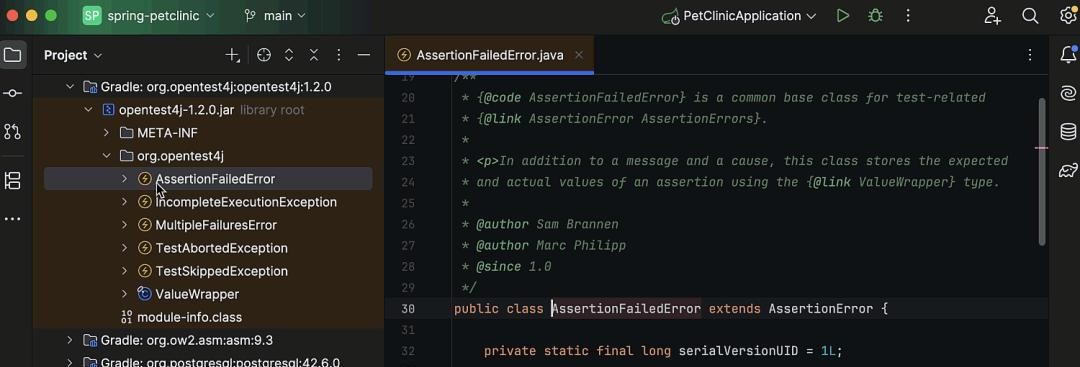This screenshot has width=1080, height=367.
Task: Open PetClinicApplication run configuration dropdown
Action: [738, 15]
